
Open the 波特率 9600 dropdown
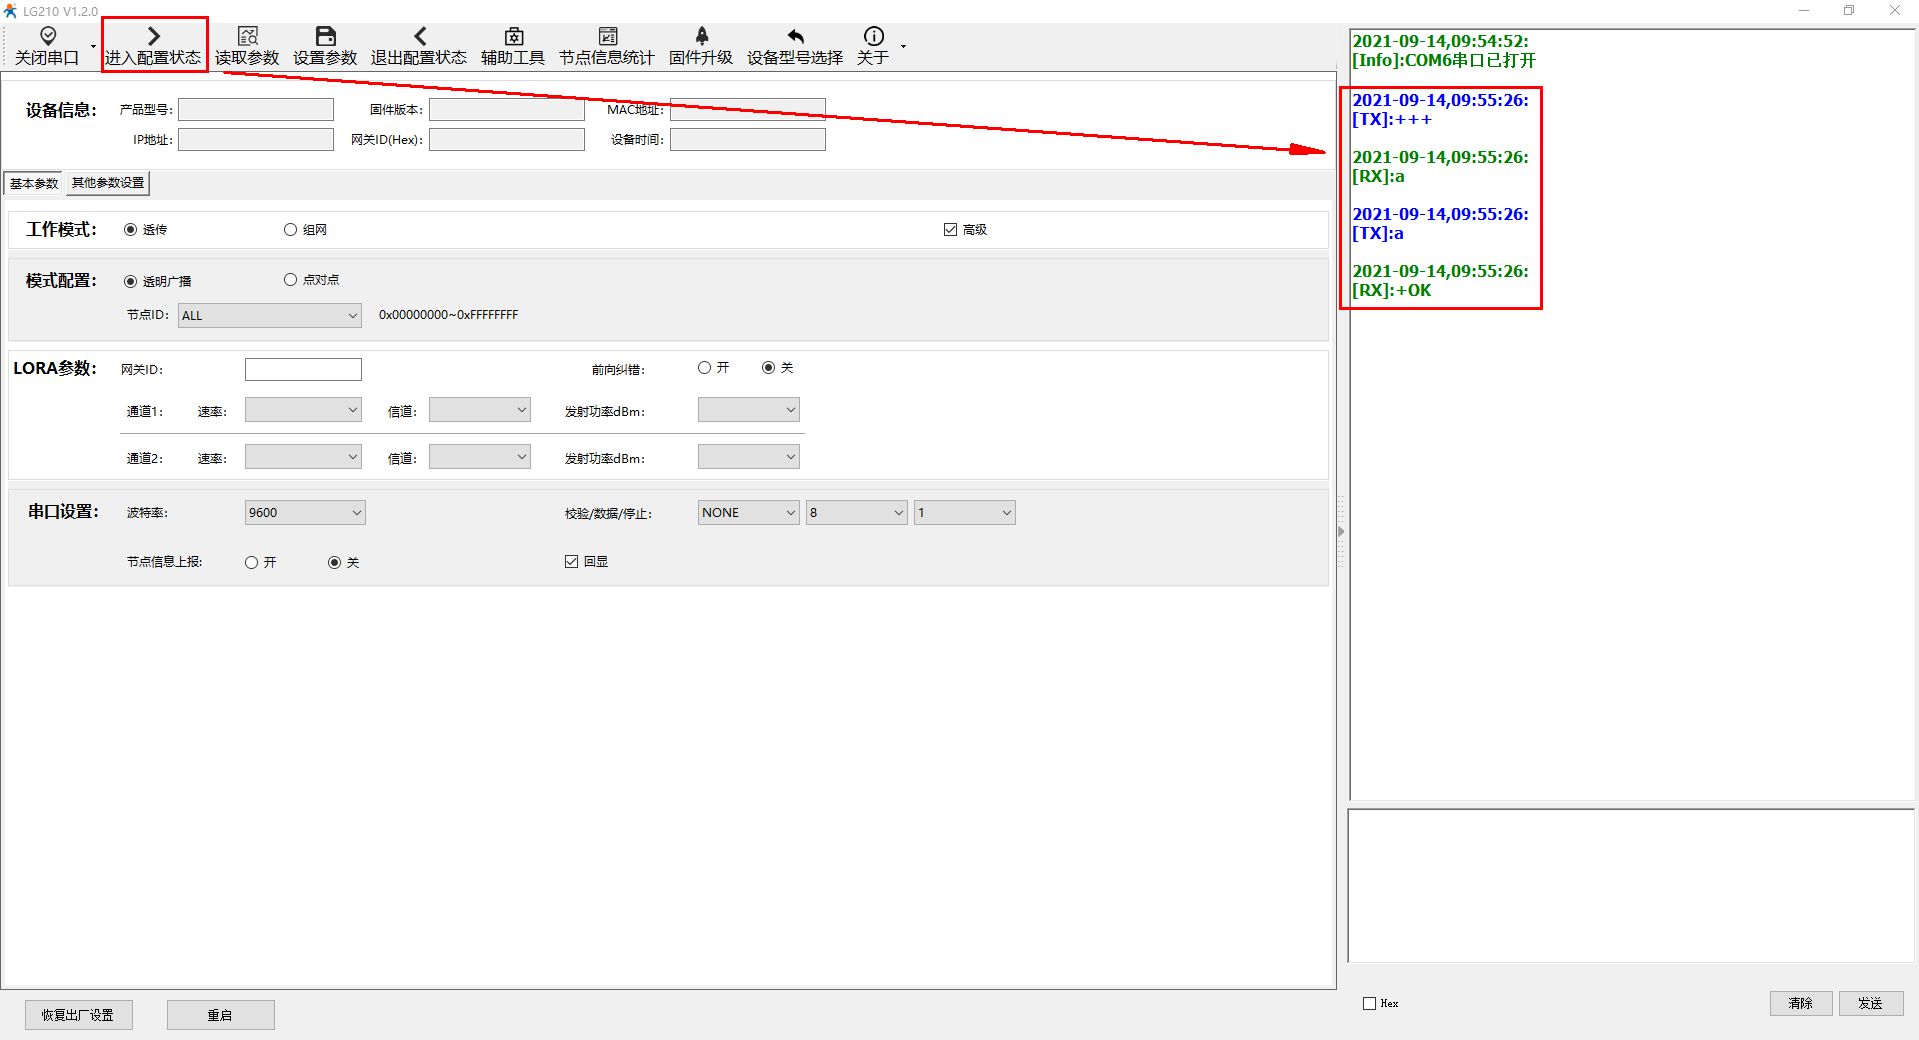(x=305, y=513)
